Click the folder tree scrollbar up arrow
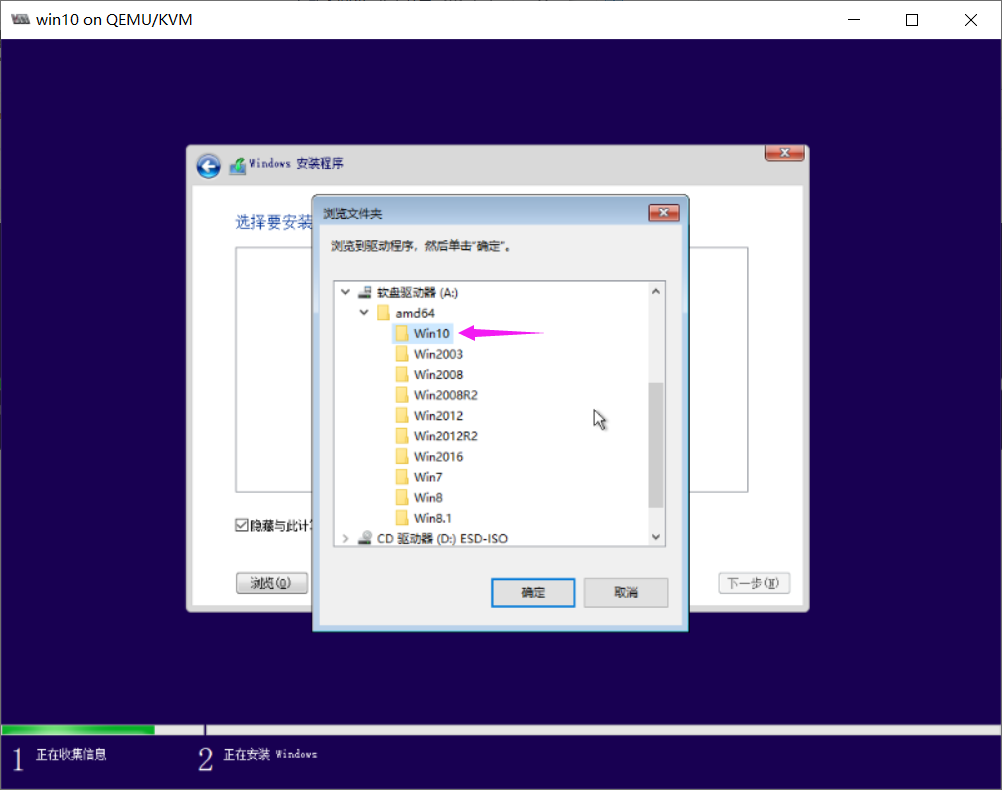Screen dimensions: 1002x790 click(x=656, y=291)
